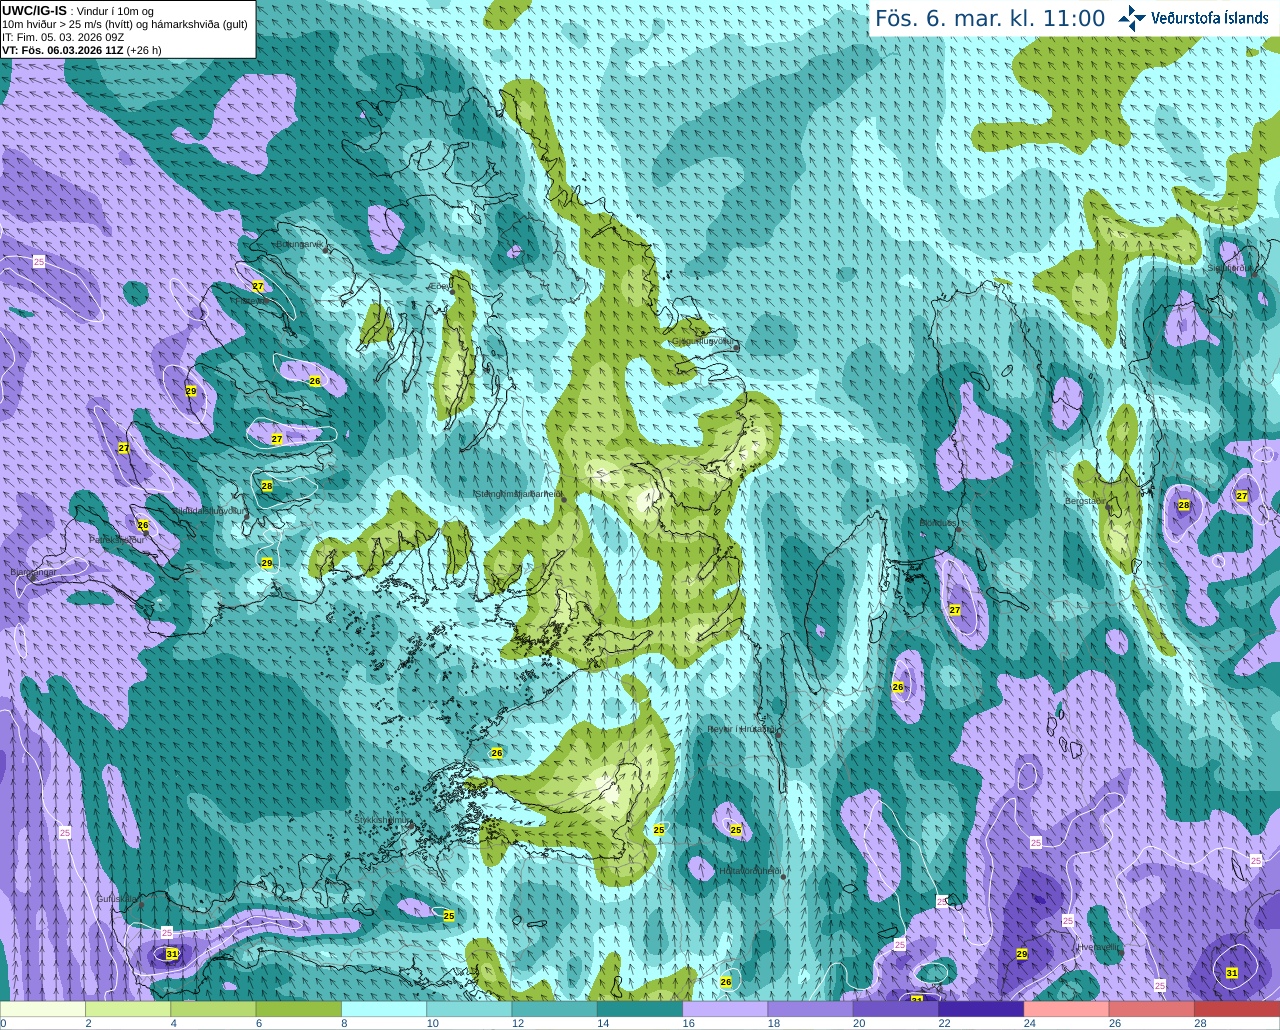Pick the 20–22 m/s violet legend swatch

(x=896, y=1009)
